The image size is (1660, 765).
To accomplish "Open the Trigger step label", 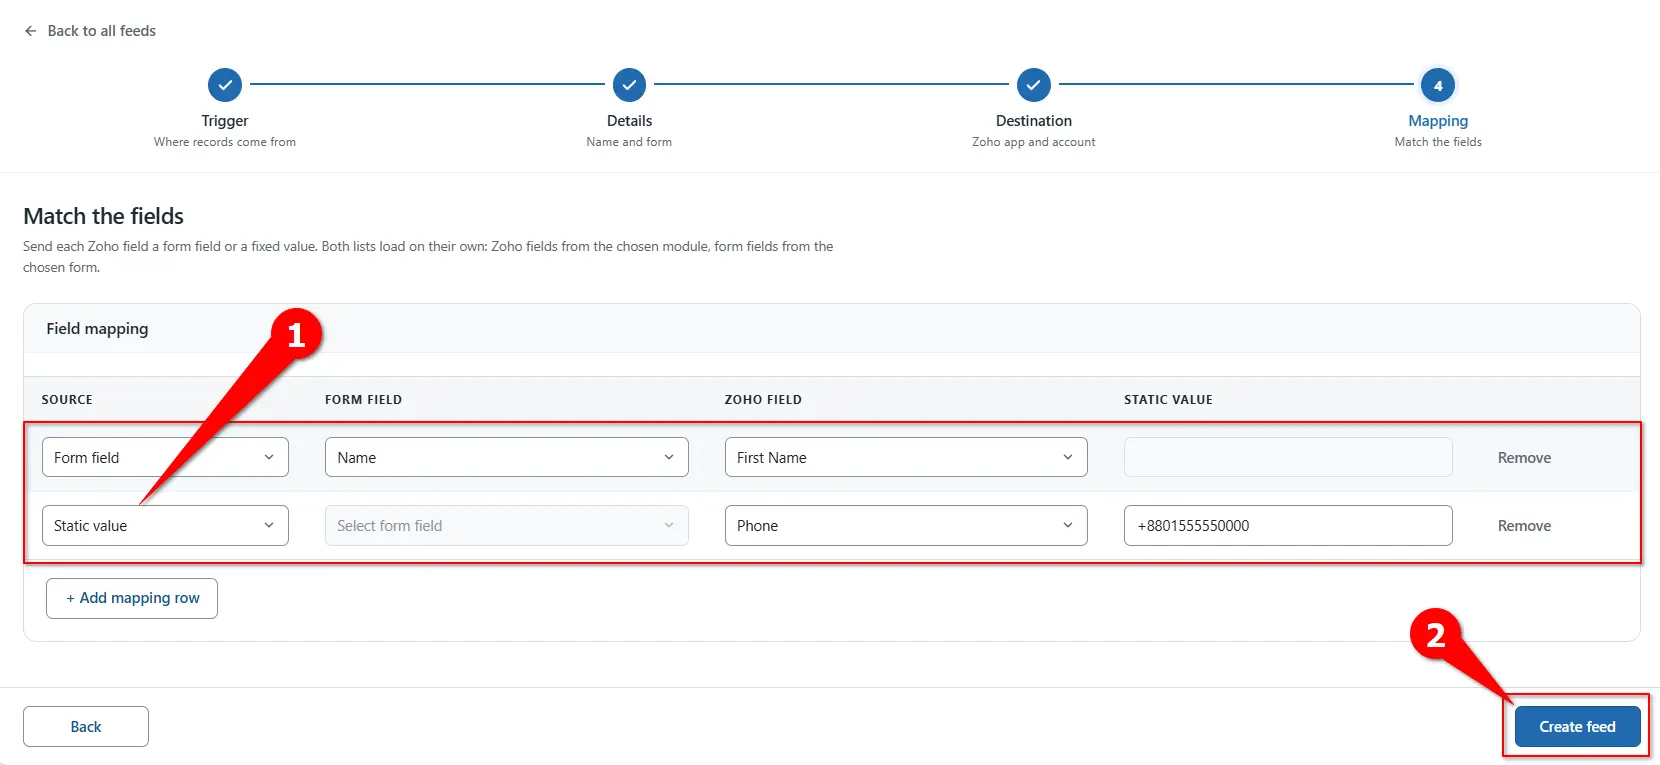I will coord(225,121).
